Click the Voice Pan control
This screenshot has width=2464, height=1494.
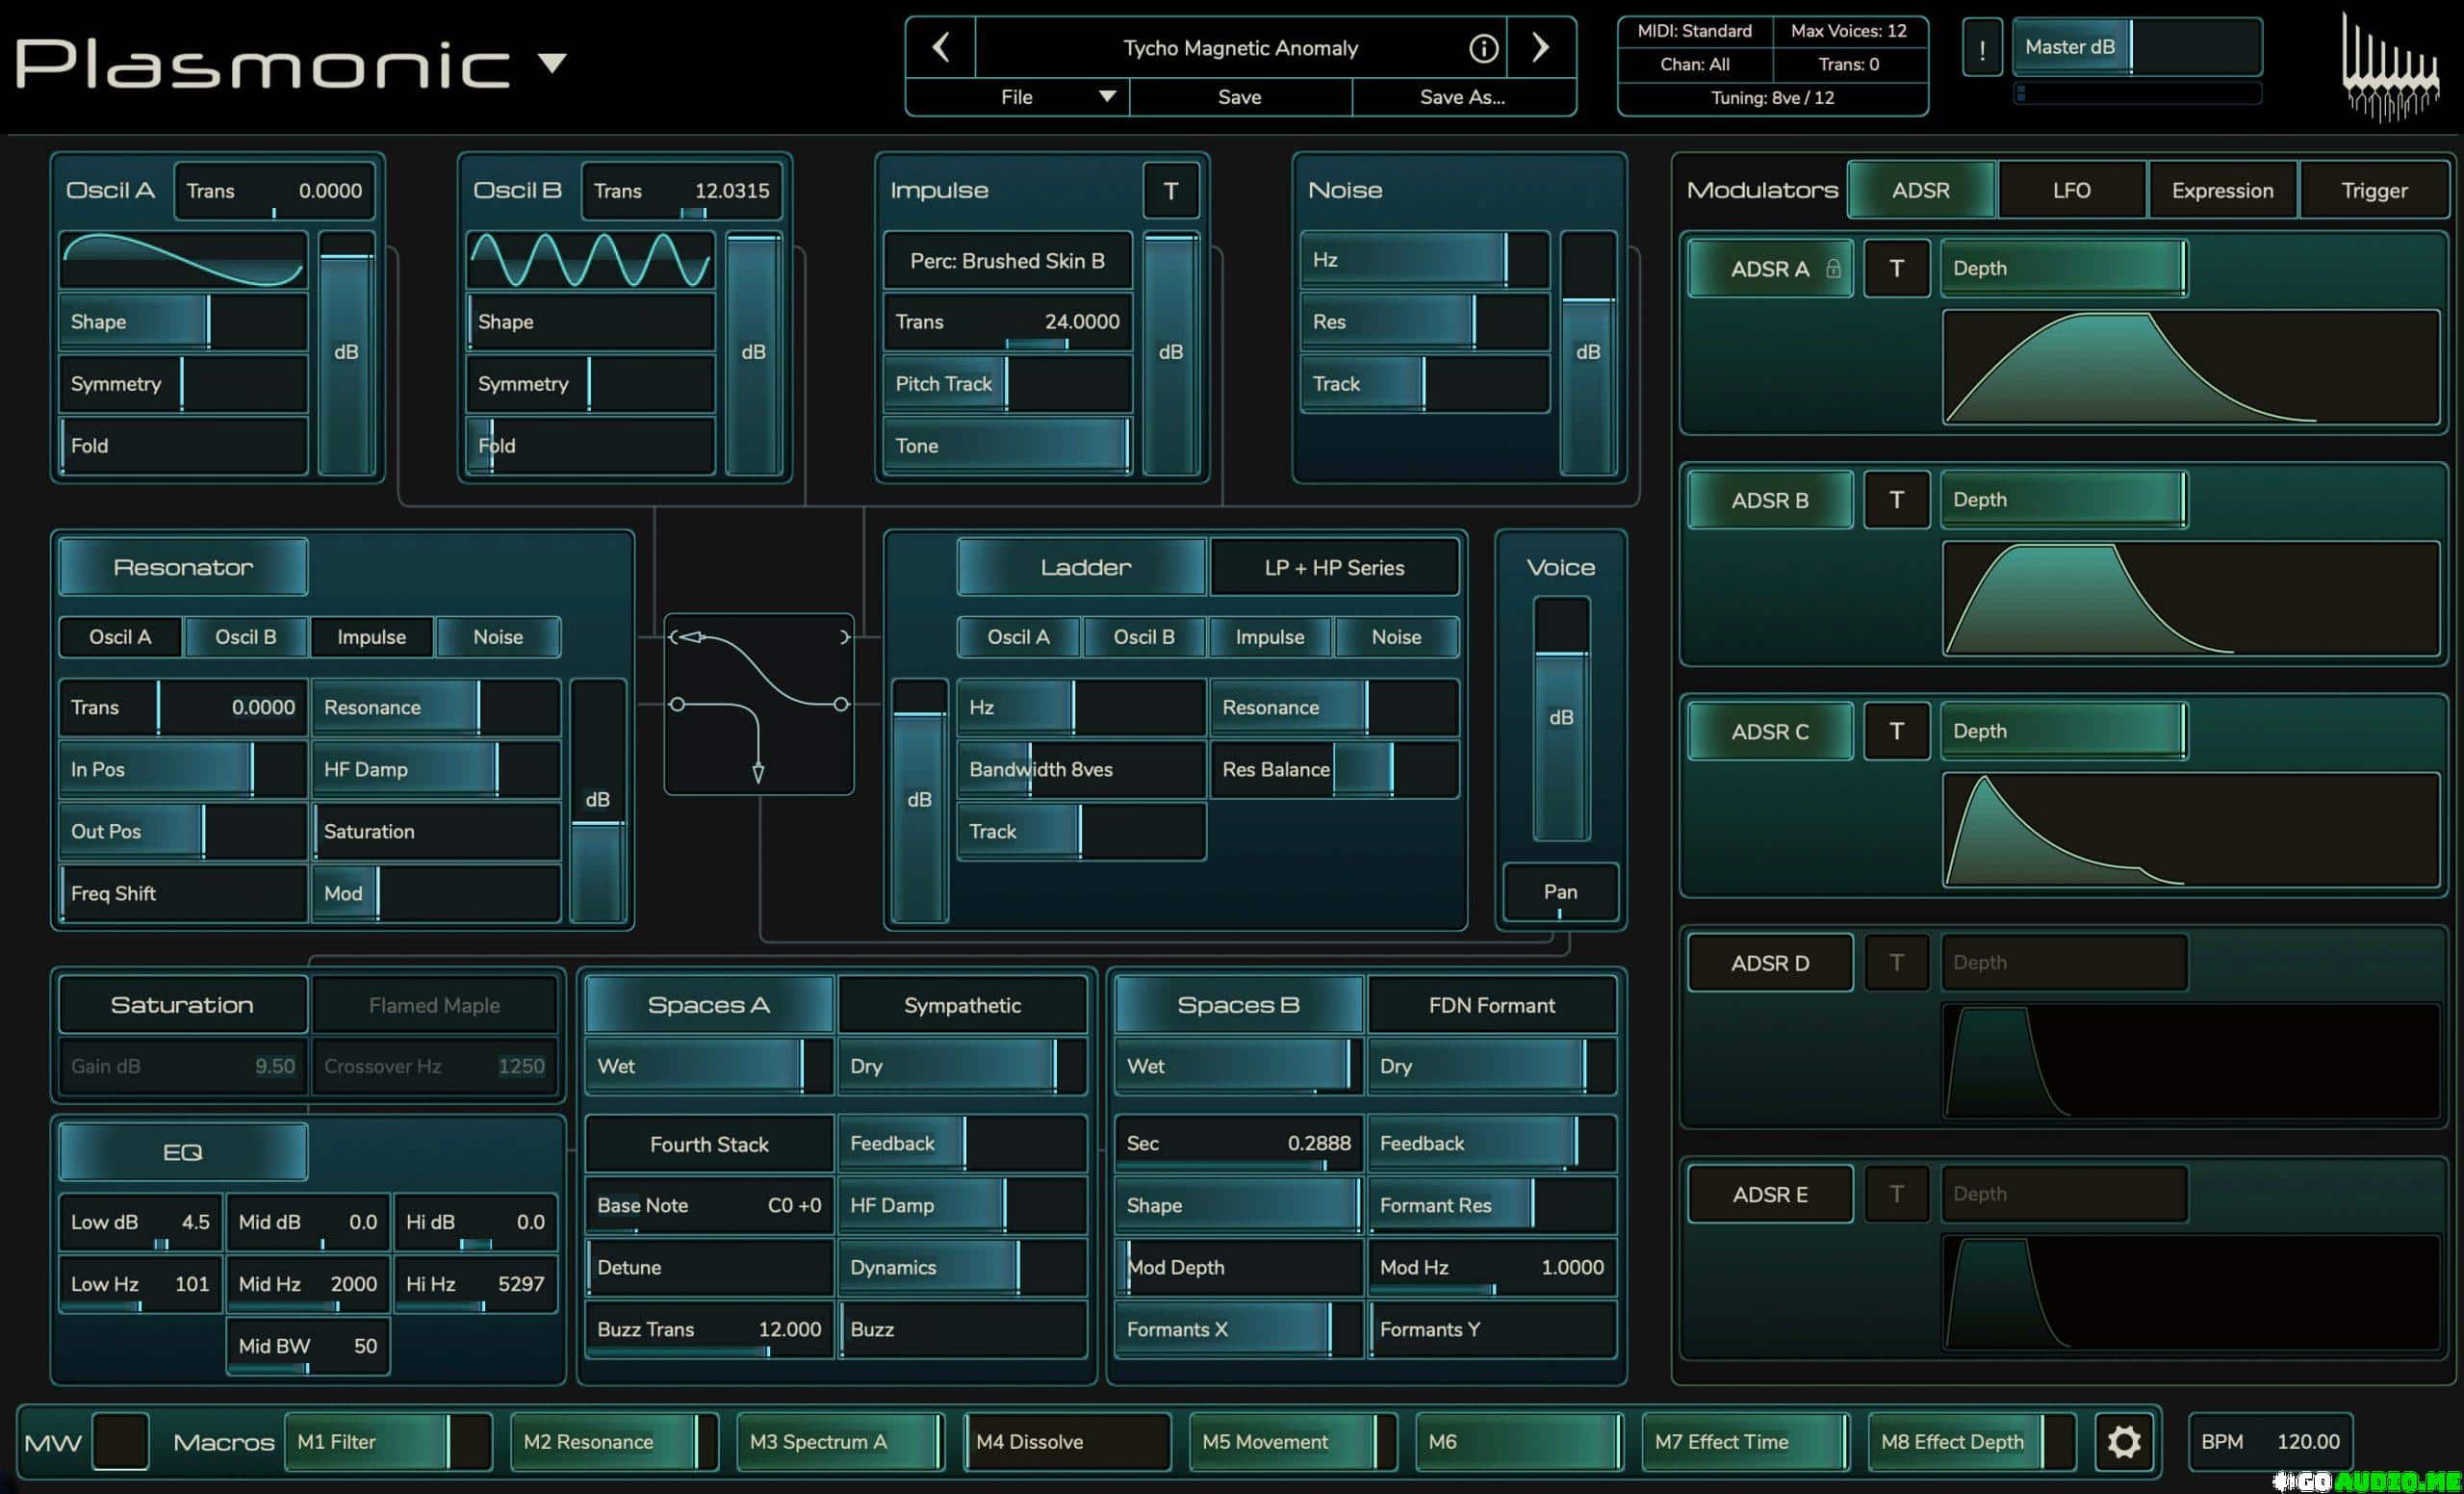(1560, 891)
